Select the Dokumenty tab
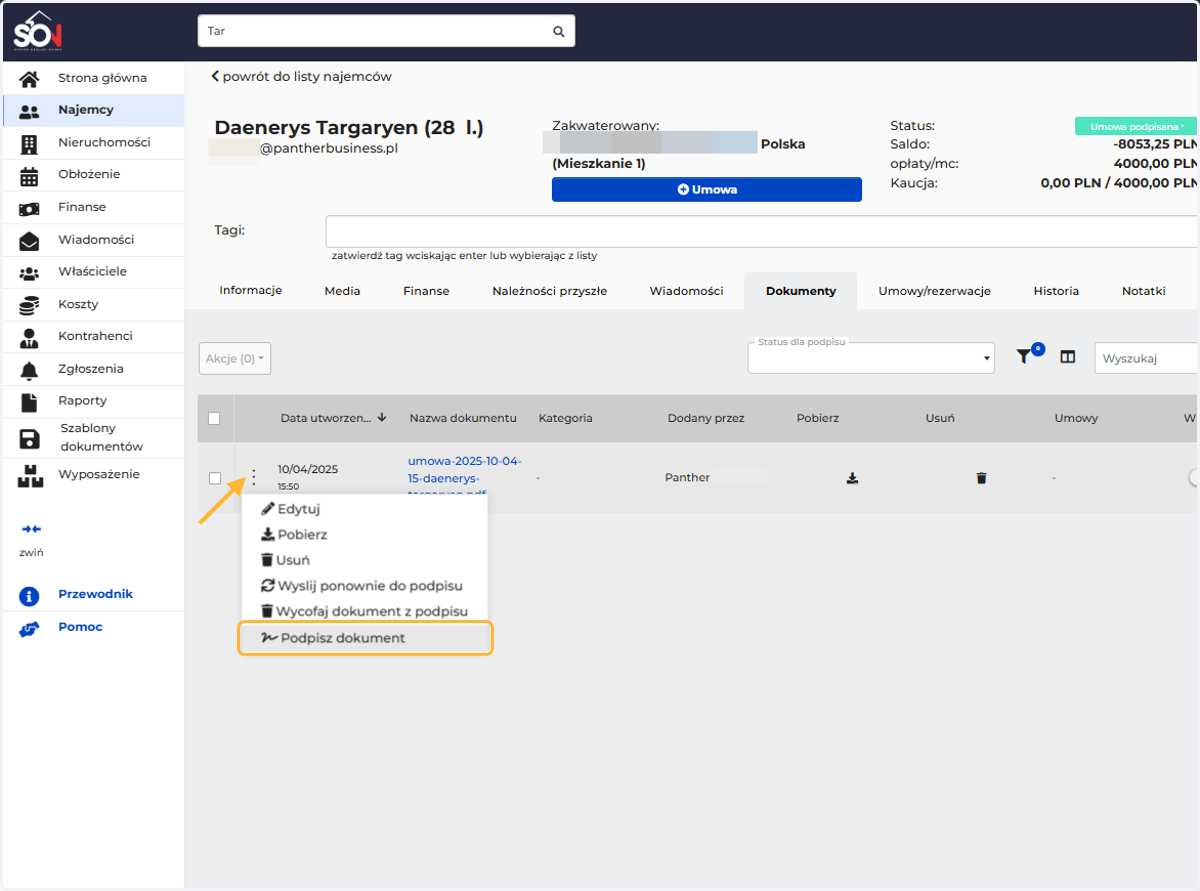 click(x=801, y=291)
